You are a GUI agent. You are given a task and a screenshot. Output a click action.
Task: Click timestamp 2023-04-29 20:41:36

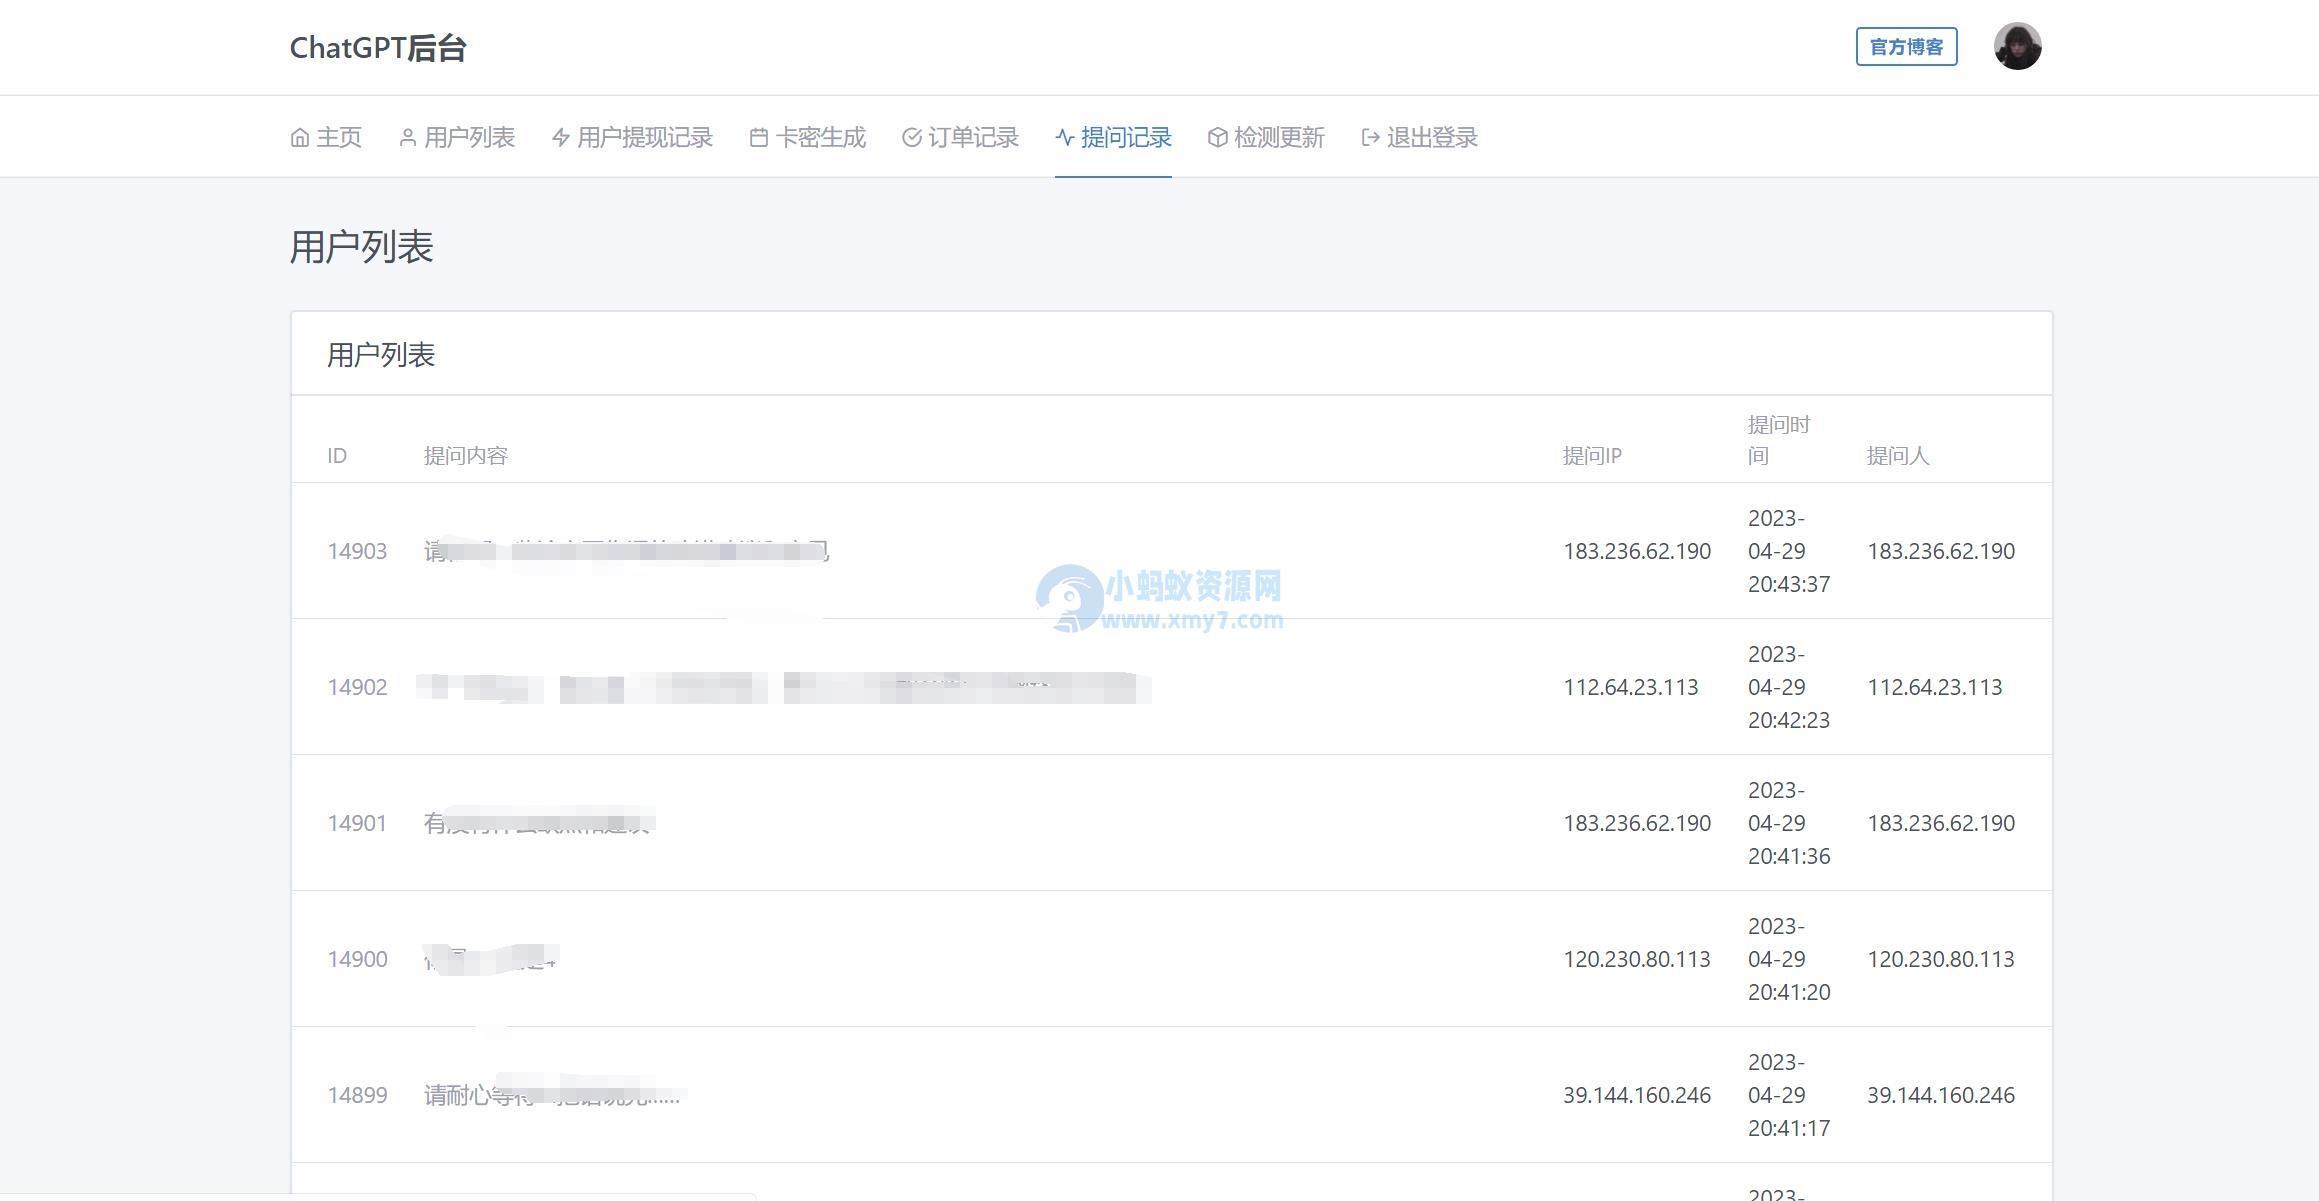(x=1789, y=823)
